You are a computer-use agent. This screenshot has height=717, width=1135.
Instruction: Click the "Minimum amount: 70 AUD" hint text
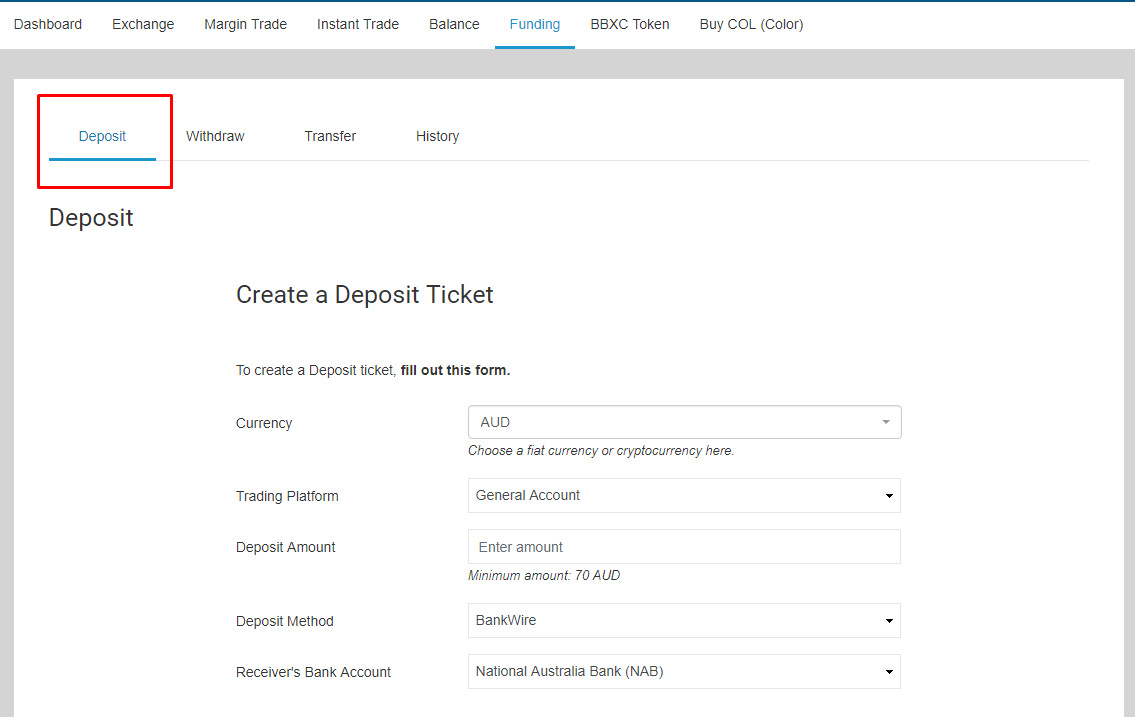click(x=544, y=575)
